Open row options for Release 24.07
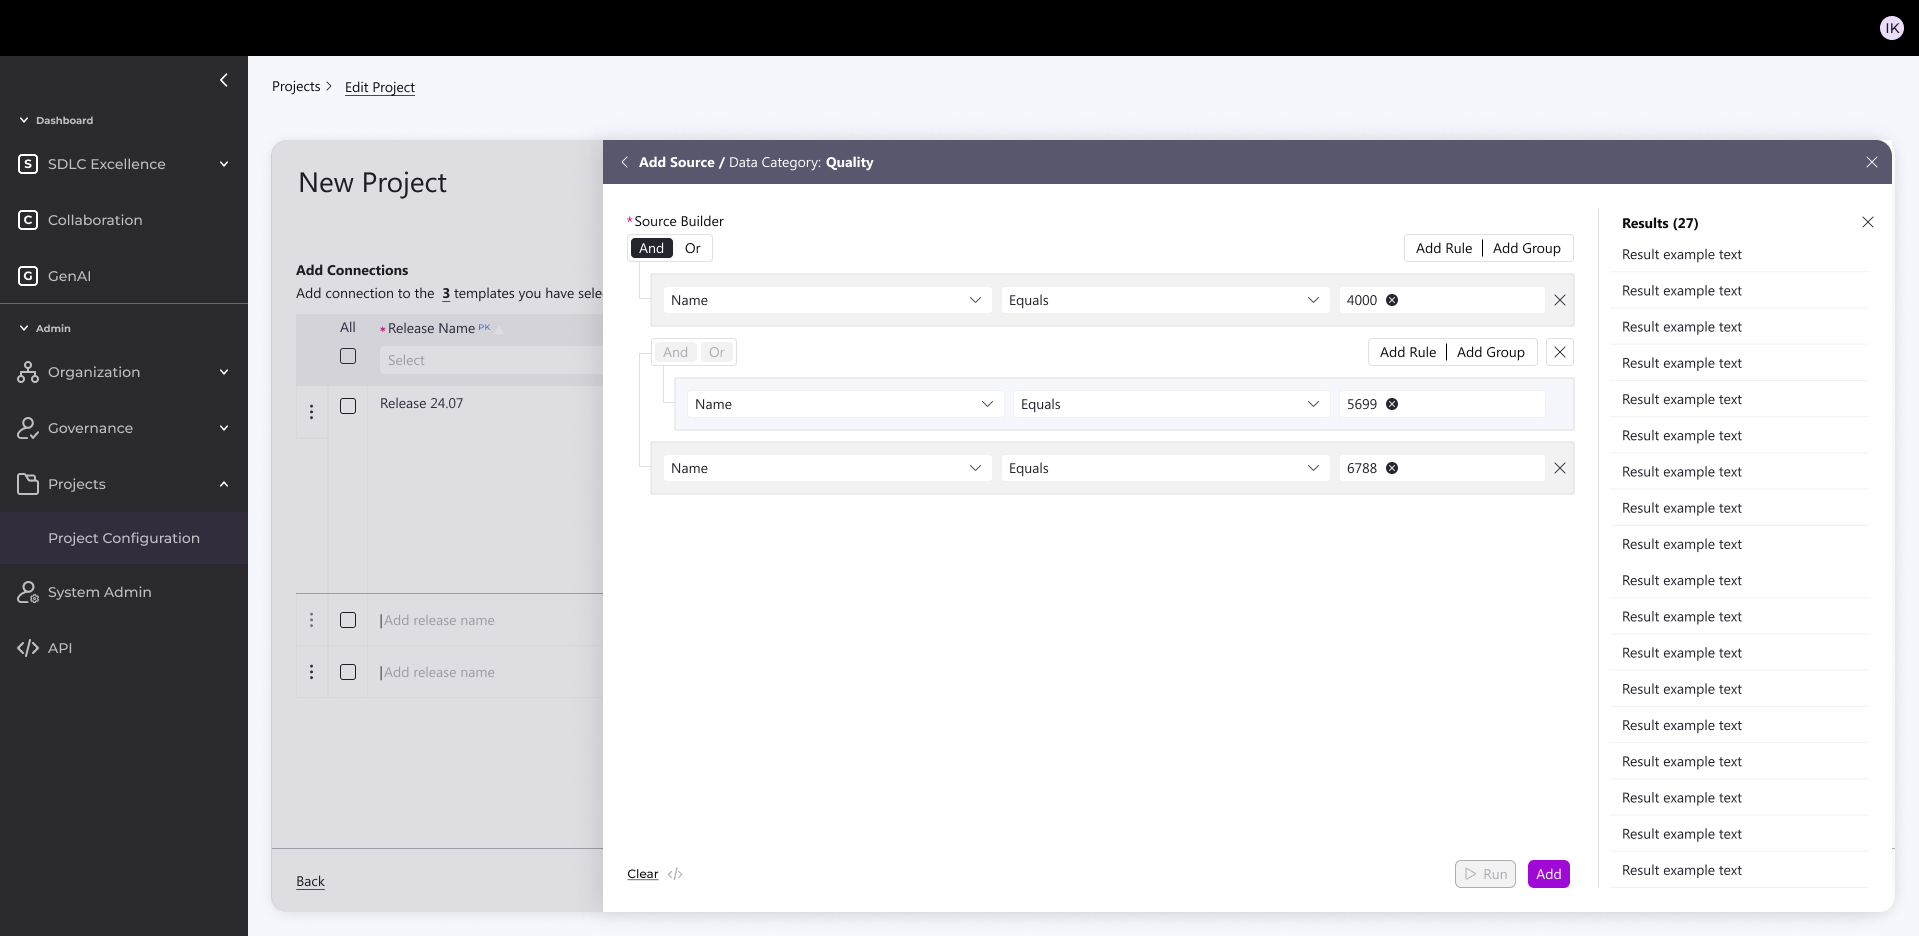 [x=311, y=412]
